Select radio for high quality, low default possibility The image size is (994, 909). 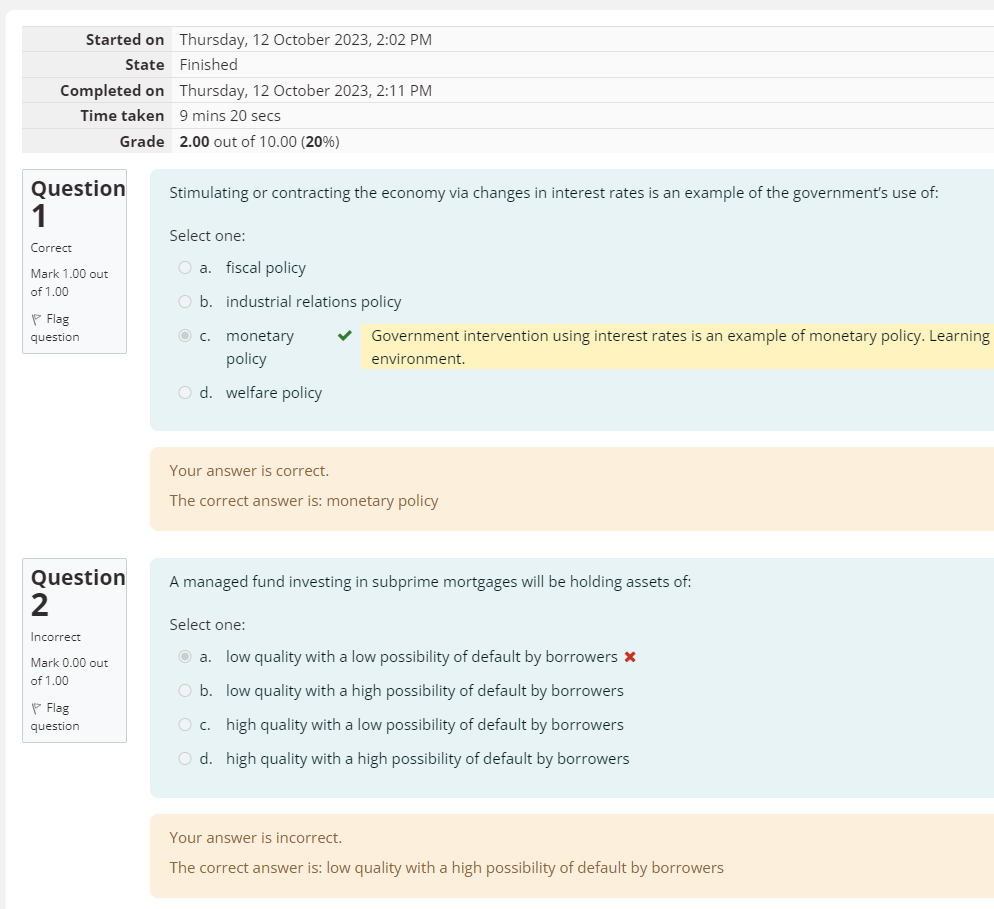[184, 725]
